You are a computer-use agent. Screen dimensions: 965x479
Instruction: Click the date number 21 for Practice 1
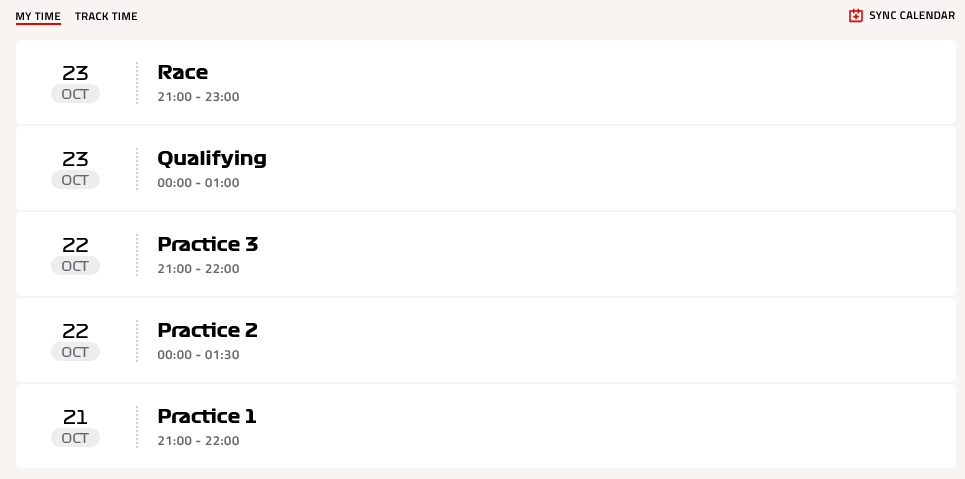(x=75, y=417)
